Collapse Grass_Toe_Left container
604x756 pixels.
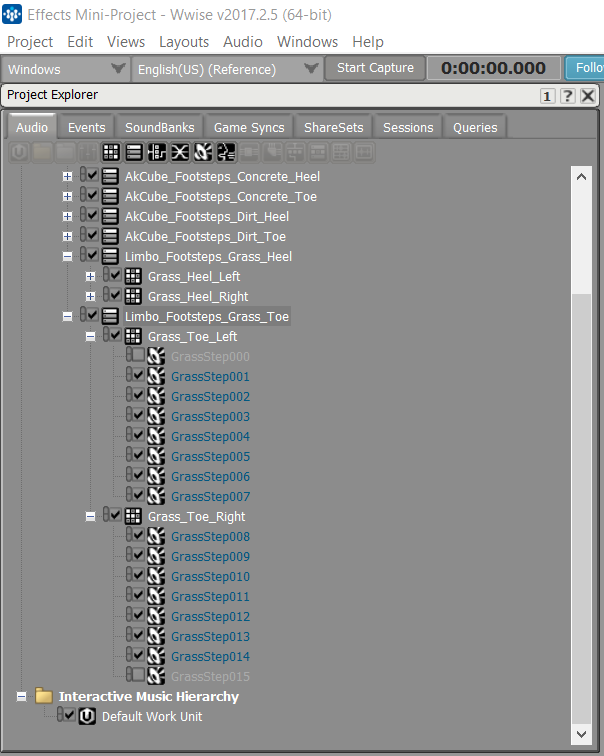click(x=90, y=337)
